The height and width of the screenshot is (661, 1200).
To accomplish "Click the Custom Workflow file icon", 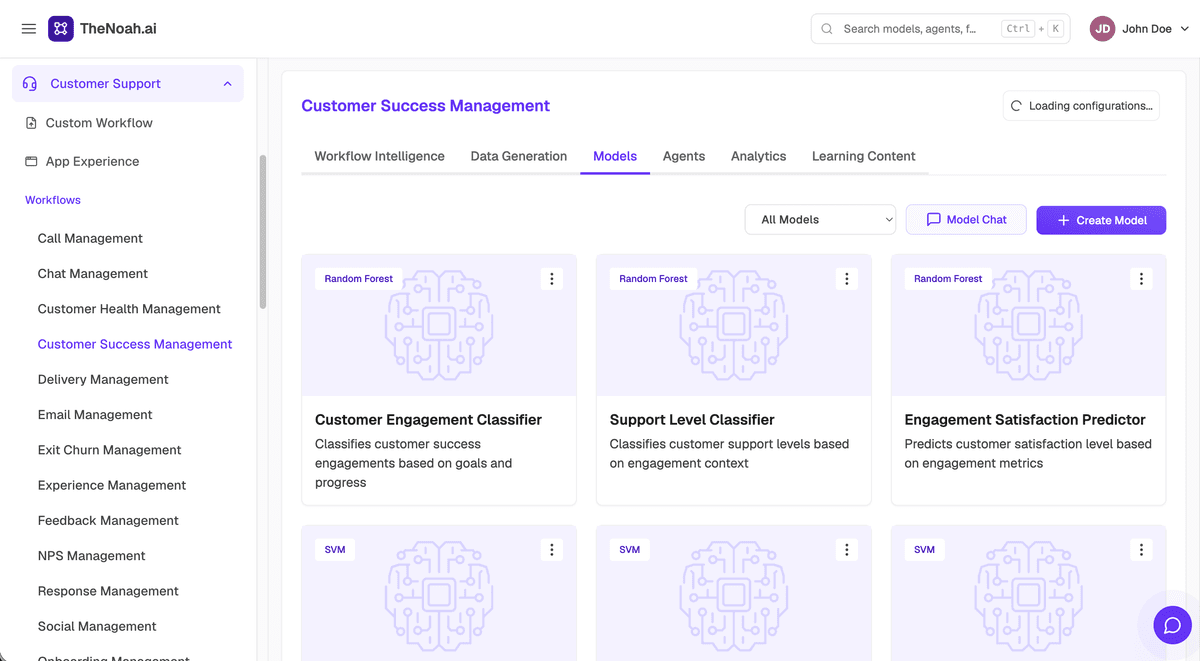I will (31, 123).
